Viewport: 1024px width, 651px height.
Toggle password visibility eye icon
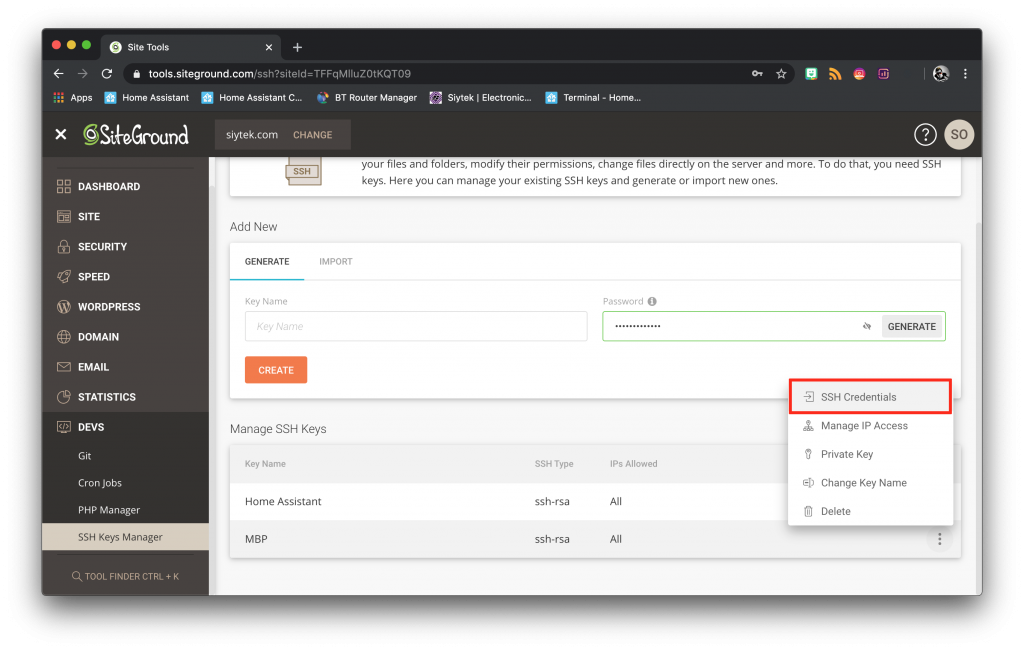(x=867, y=326)
